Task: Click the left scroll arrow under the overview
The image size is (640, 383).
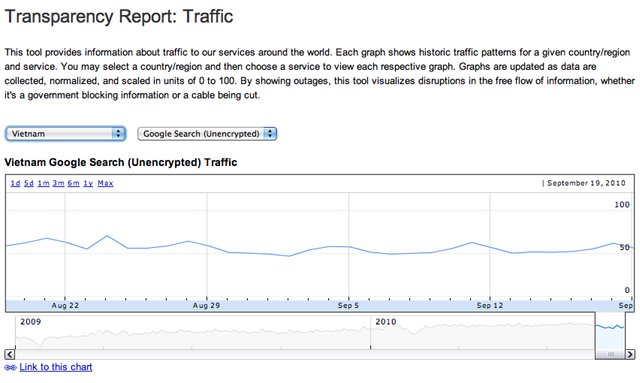Action: point(10,354)
